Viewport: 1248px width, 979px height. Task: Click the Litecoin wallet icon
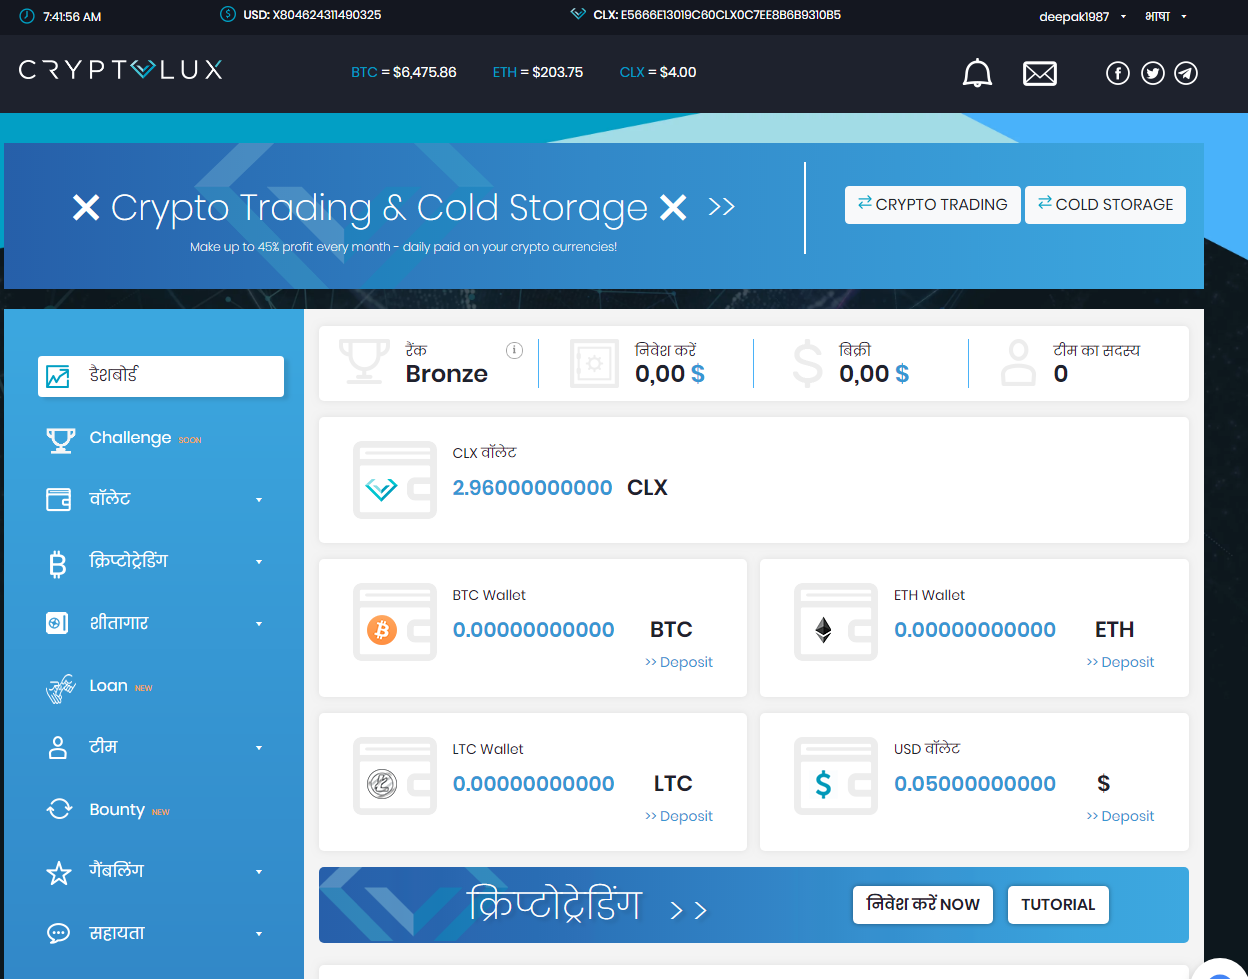coord(394,776)
